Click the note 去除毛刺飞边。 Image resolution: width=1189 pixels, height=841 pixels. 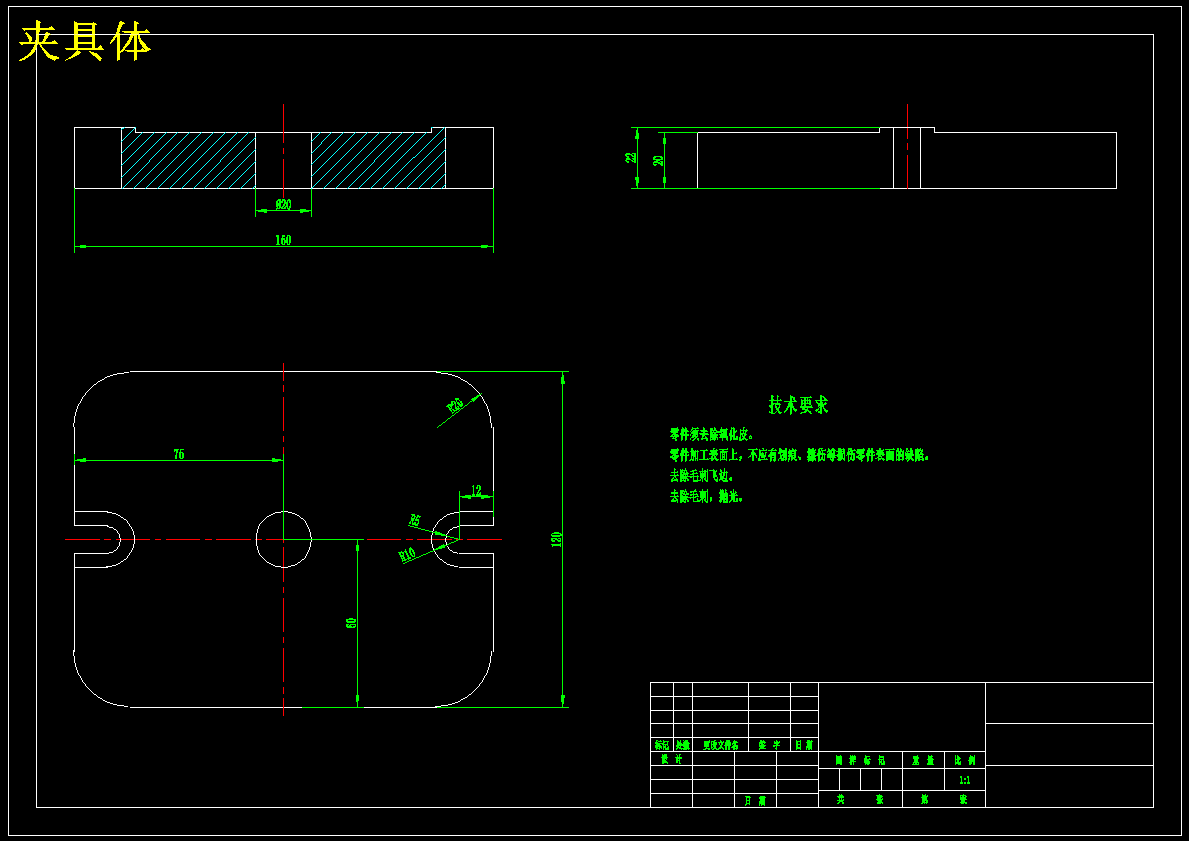[x=701, y=475]
